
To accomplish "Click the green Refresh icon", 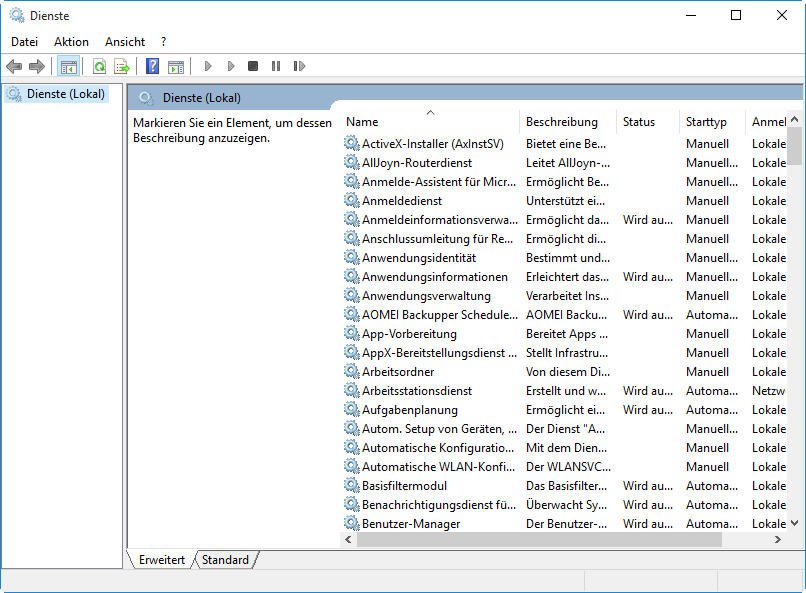I will click(x=99, y=66).
